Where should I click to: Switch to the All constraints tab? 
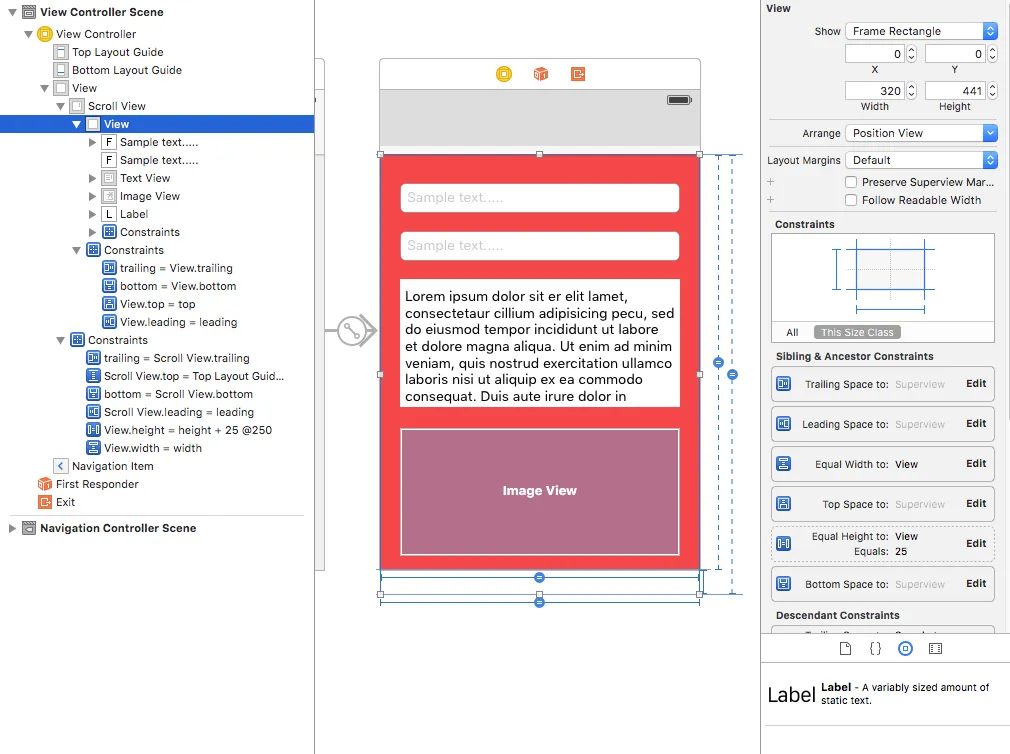[x=792, y=332]
